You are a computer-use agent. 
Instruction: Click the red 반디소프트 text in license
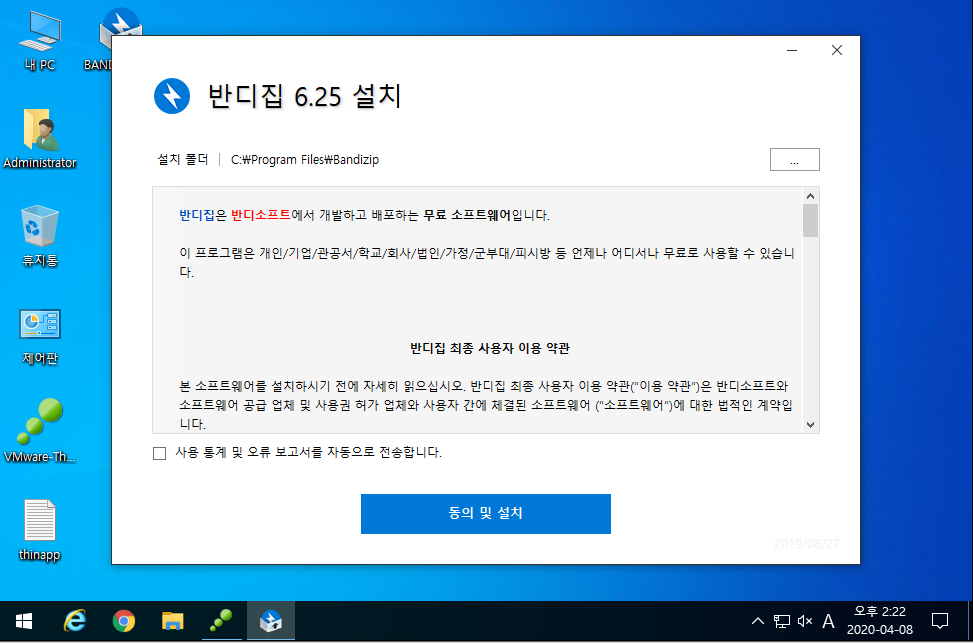click(x=260, y=216)
